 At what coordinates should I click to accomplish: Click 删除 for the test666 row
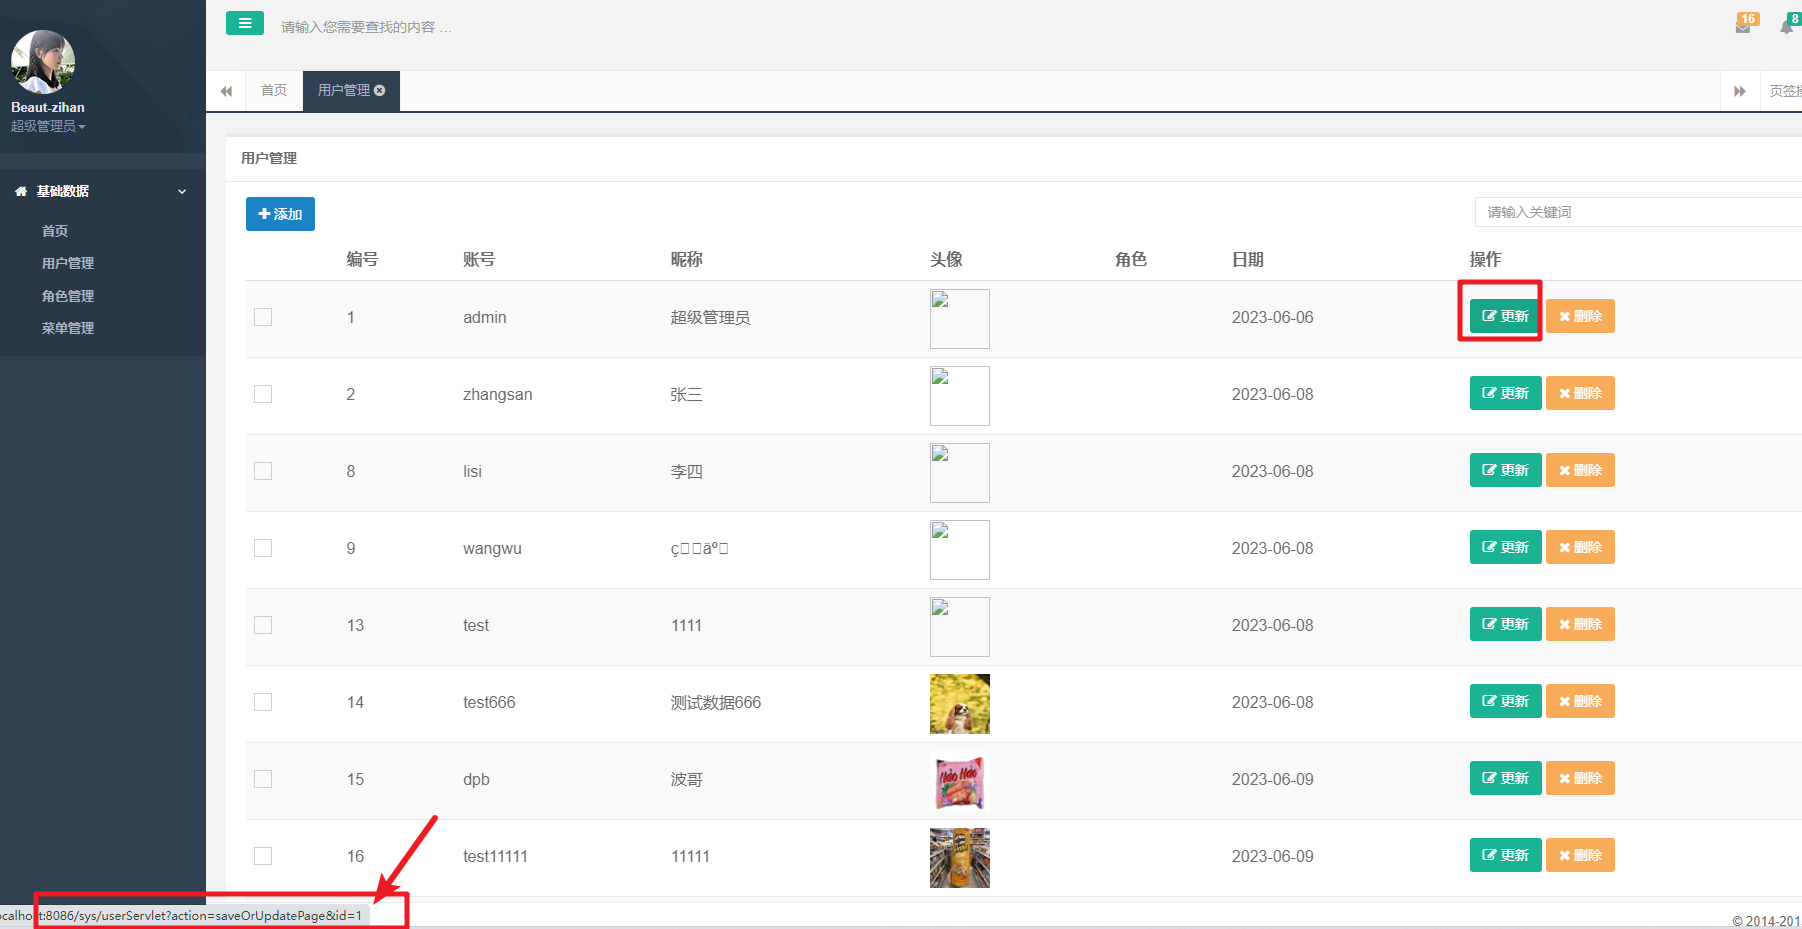(1580, 701)
